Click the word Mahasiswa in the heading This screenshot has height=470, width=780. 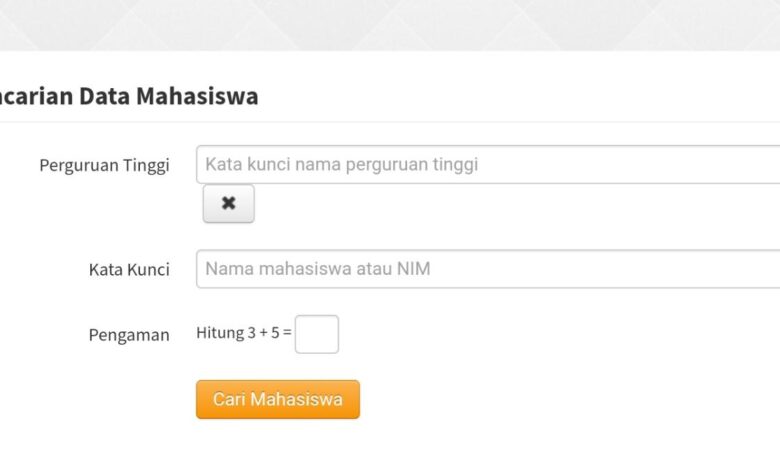[197, 96]
